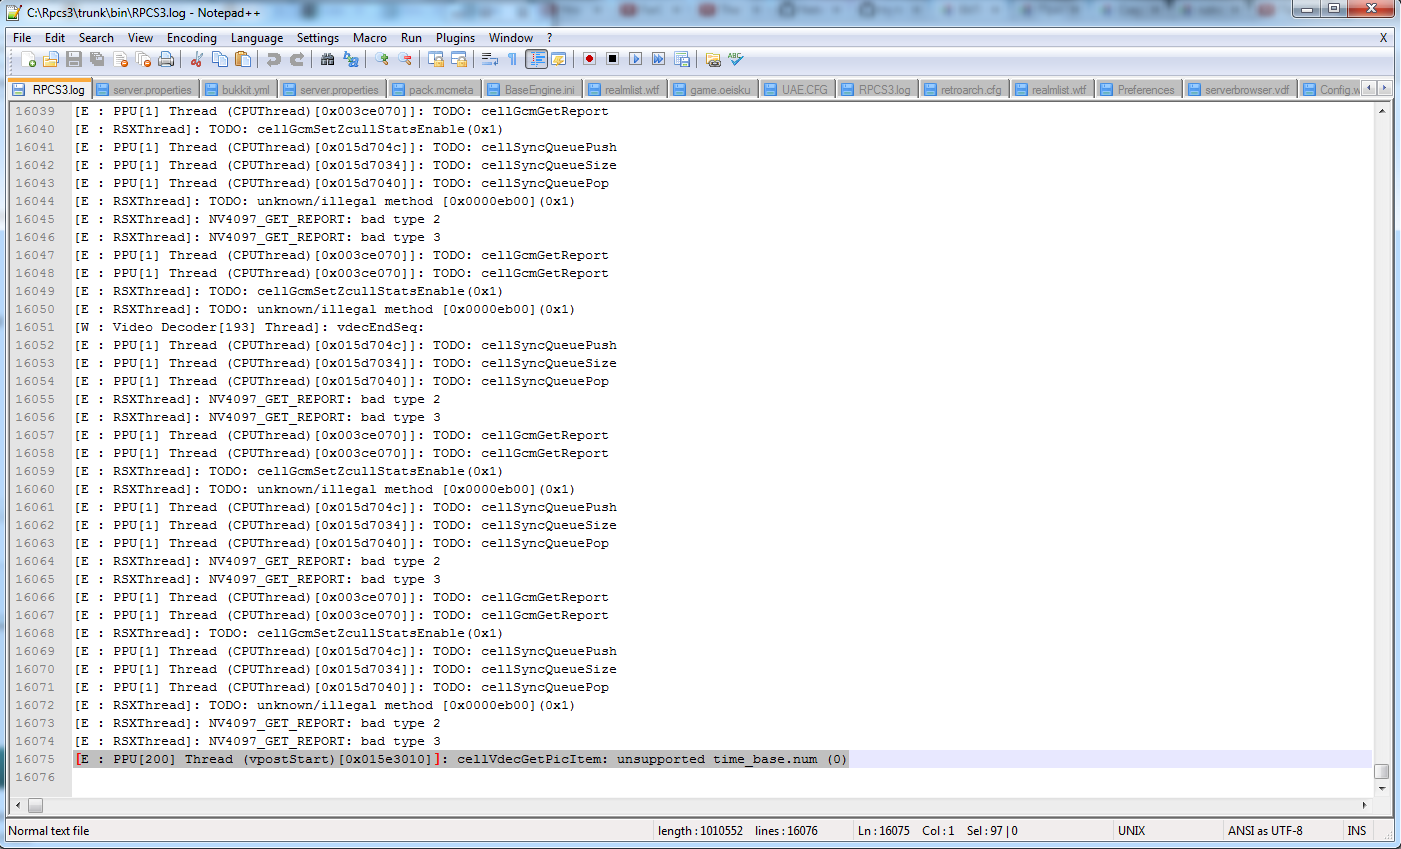Open Find with the binoculars icon
1401x849 pixels.
(327, 60)
